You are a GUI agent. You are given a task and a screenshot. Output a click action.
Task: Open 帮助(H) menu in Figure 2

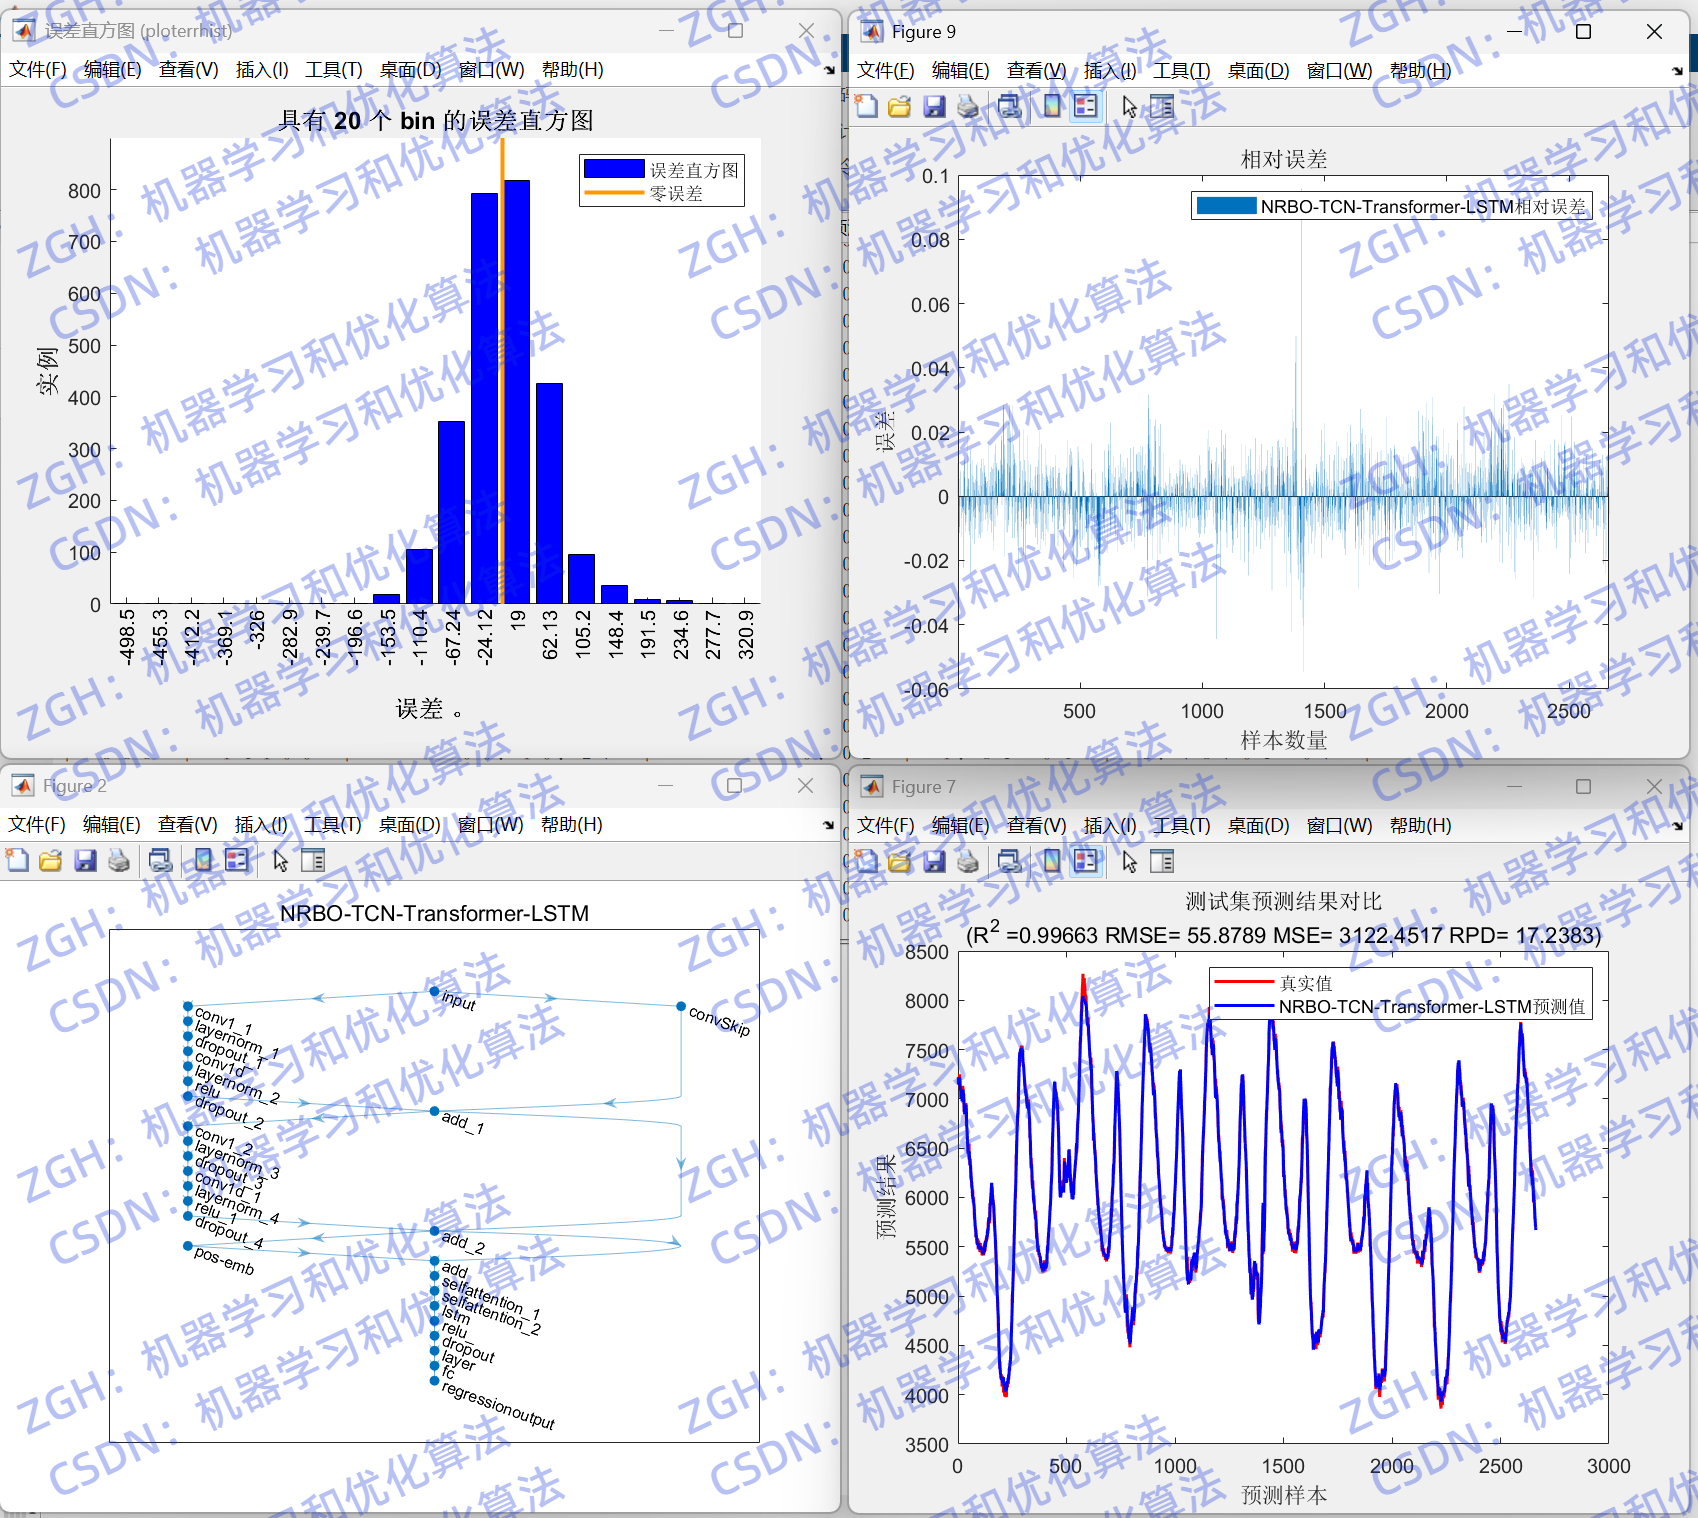tap(572, 824)
